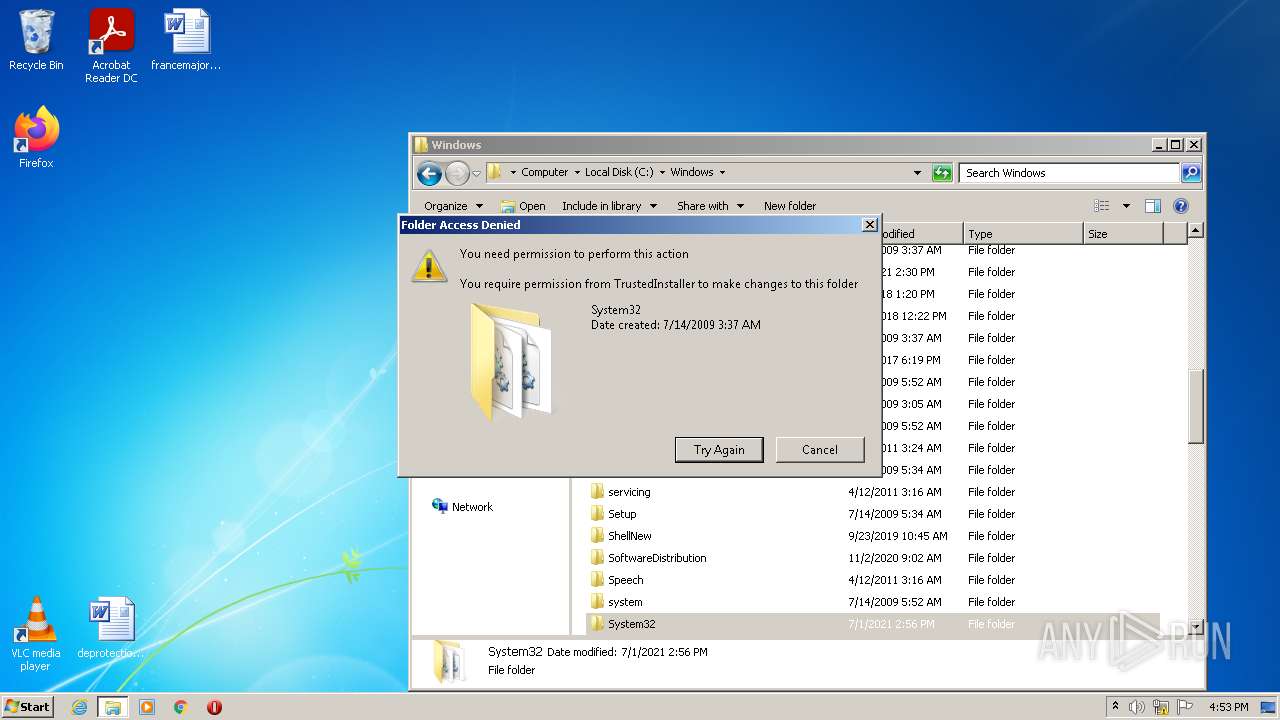This screenshot has height=720, width=1280.
Task: Open Internet Explorer from the taskbar
Action: pos(79,707)
